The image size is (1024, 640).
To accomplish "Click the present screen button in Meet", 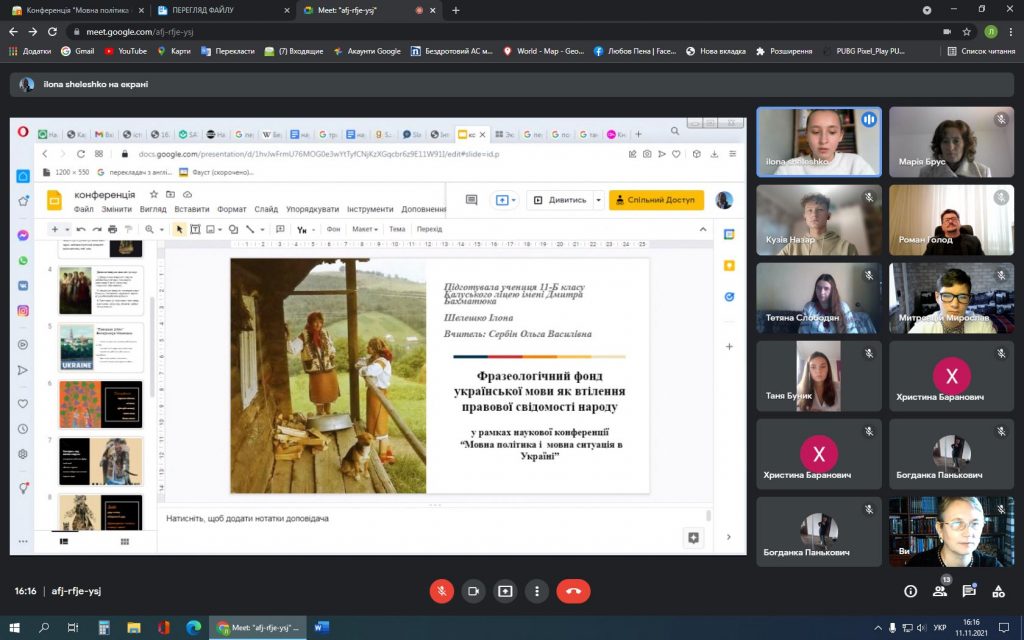I will pos(505,591).
